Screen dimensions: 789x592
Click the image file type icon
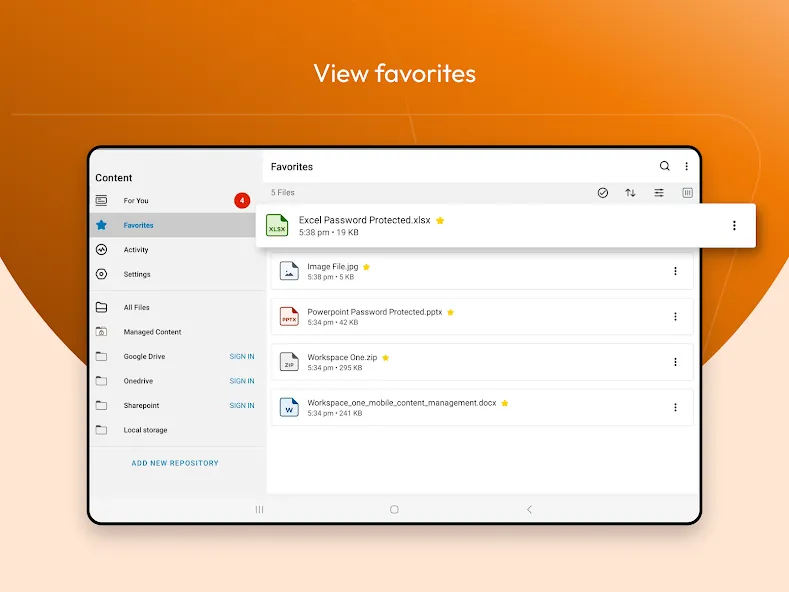click(x=289, y=271)
